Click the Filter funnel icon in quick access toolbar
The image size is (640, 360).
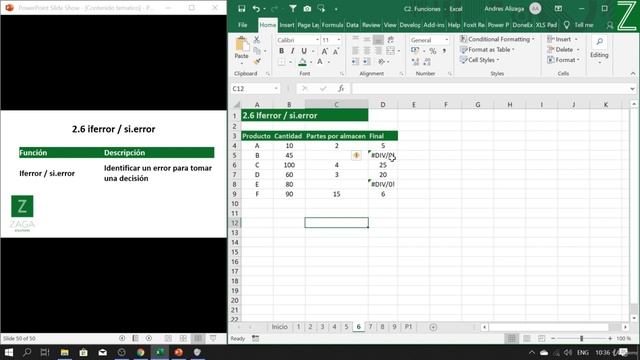pyautogui.click(x=293, y=9)
